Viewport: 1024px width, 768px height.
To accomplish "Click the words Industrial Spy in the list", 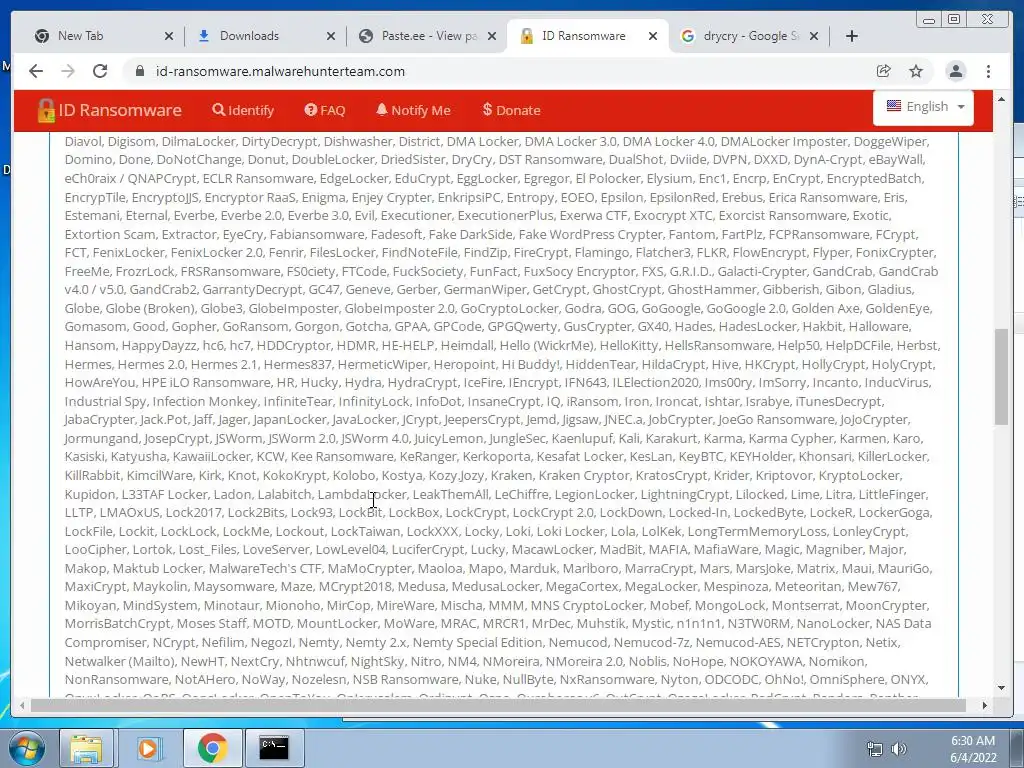I will click(x=105, y=402).
